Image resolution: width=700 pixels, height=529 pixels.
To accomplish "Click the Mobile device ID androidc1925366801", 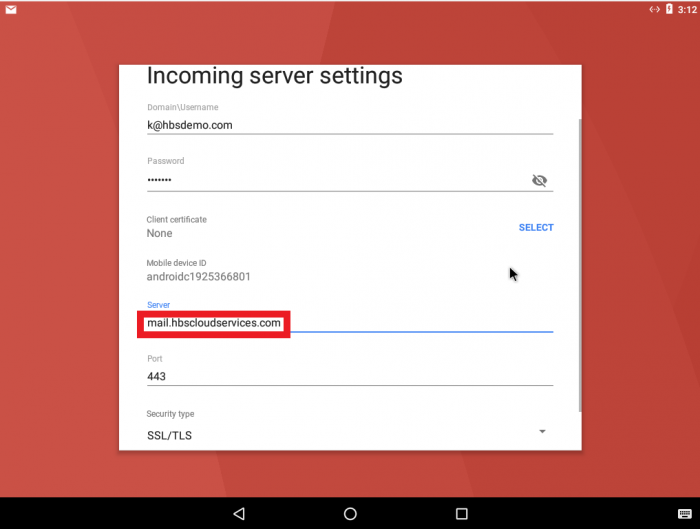I will (199, 277).
